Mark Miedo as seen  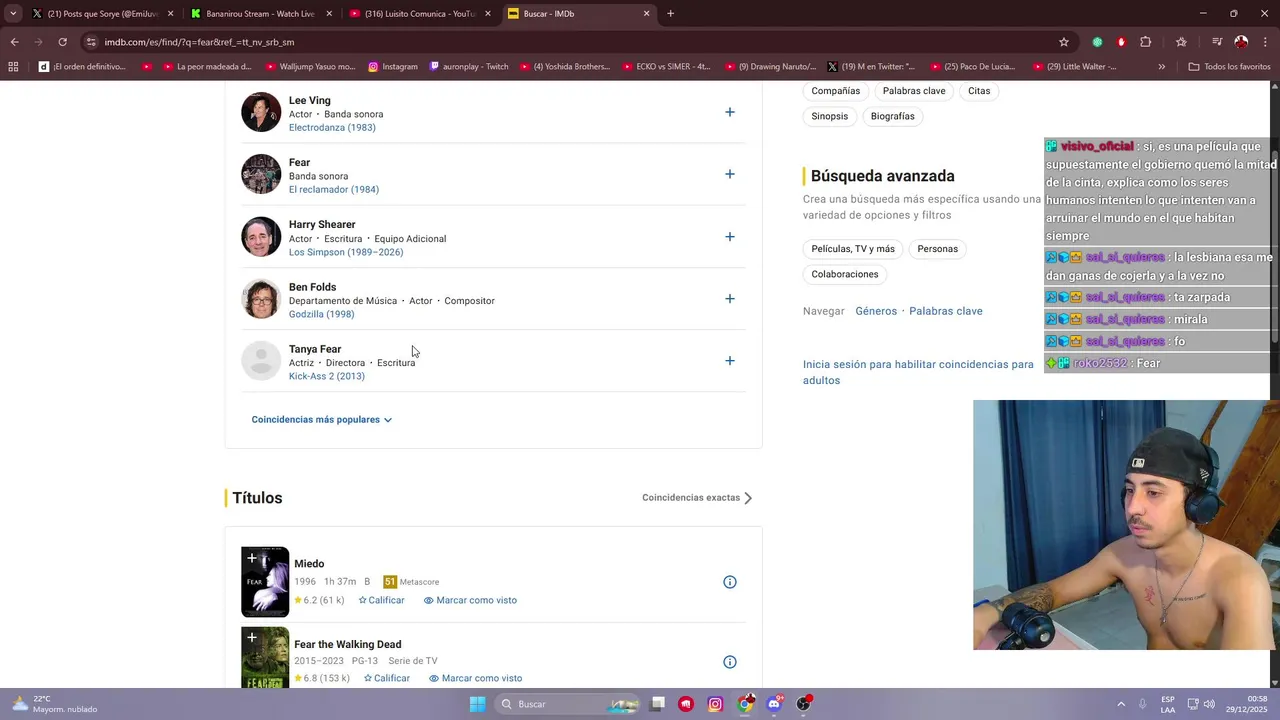coord(470,600)
